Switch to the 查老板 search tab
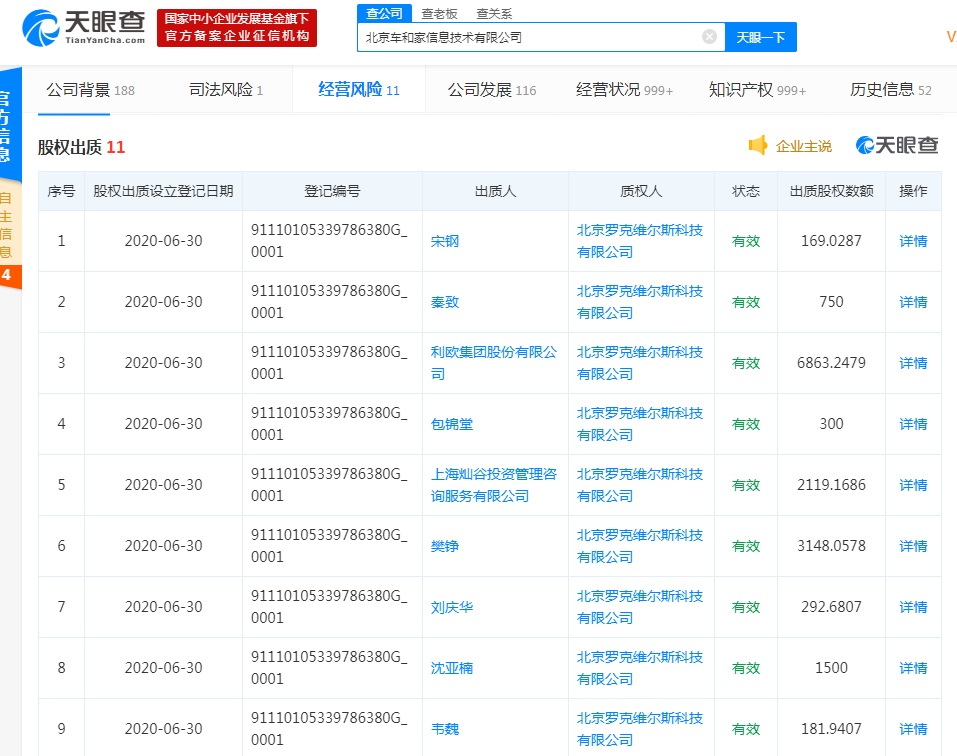This screenshot has height=756, width=957. pos(439,13)
